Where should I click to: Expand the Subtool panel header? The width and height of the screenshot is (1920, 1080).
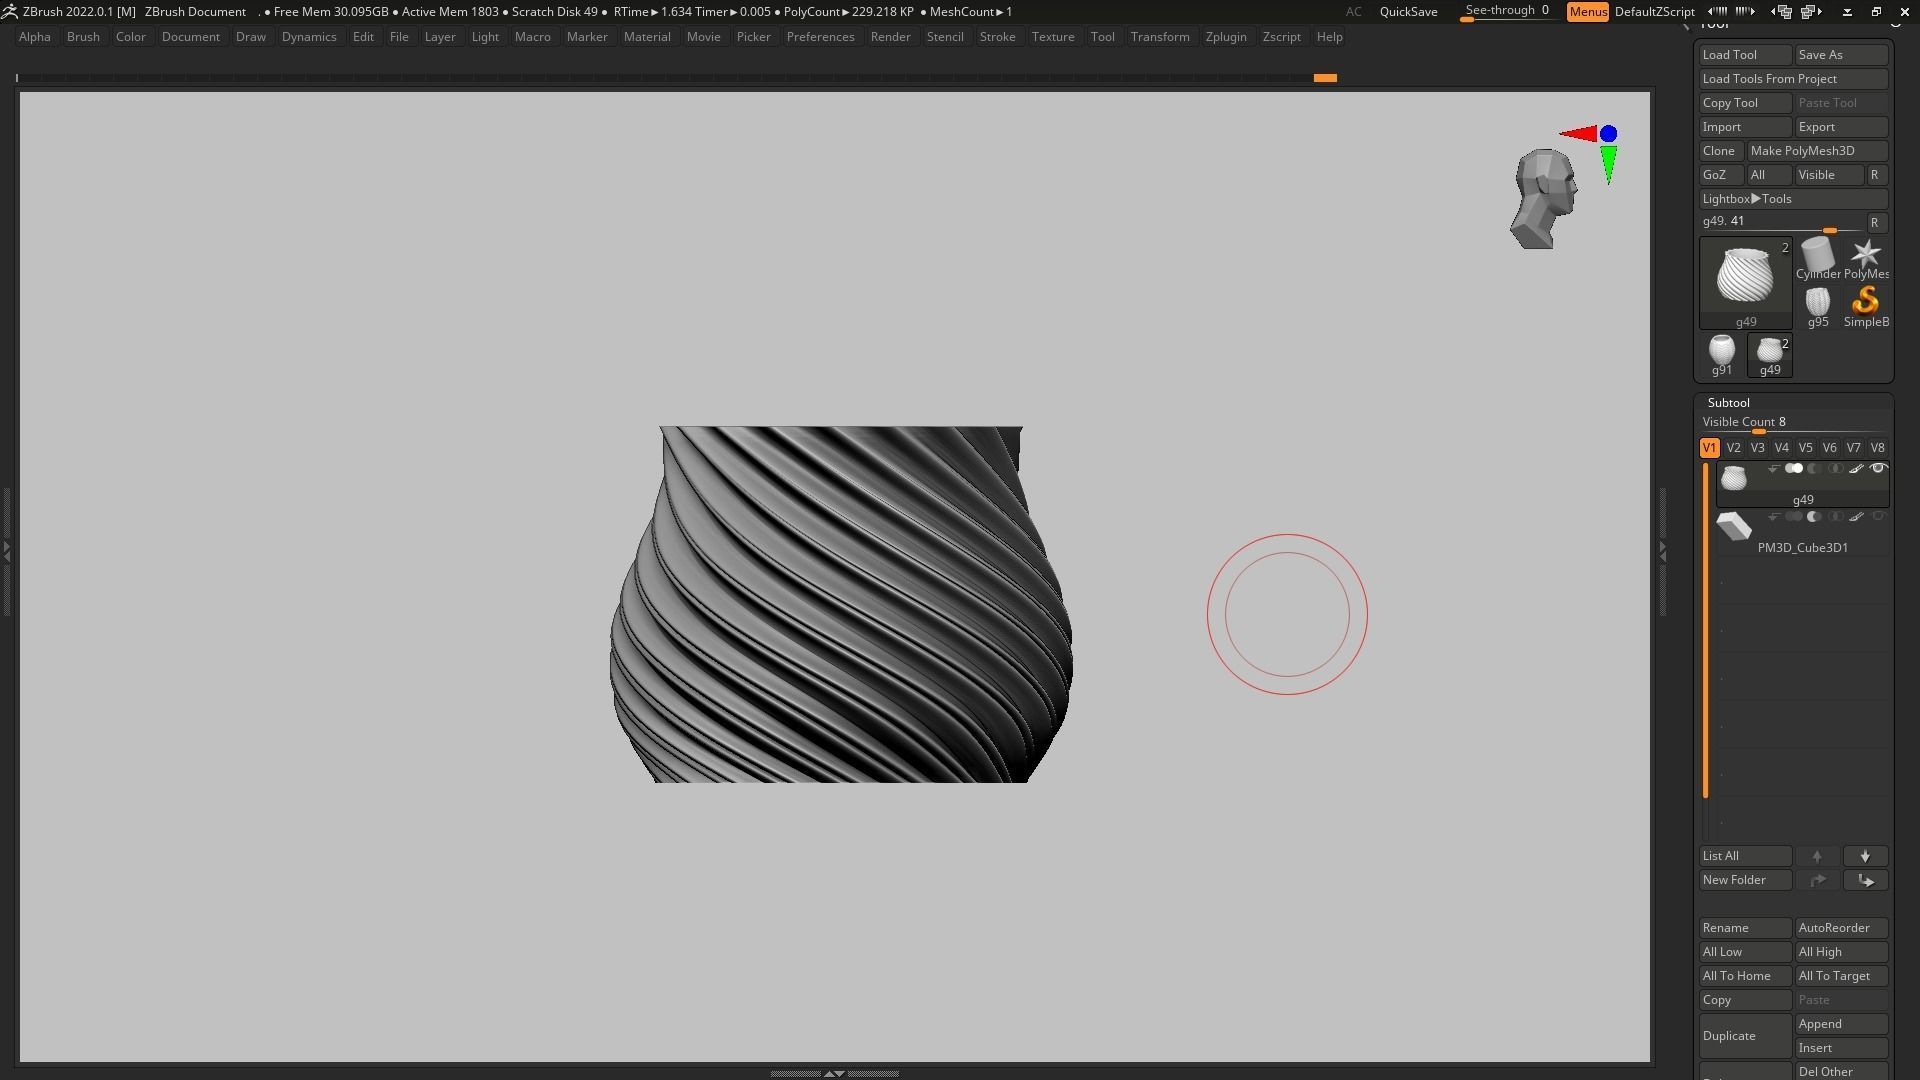coord(1728,403)
